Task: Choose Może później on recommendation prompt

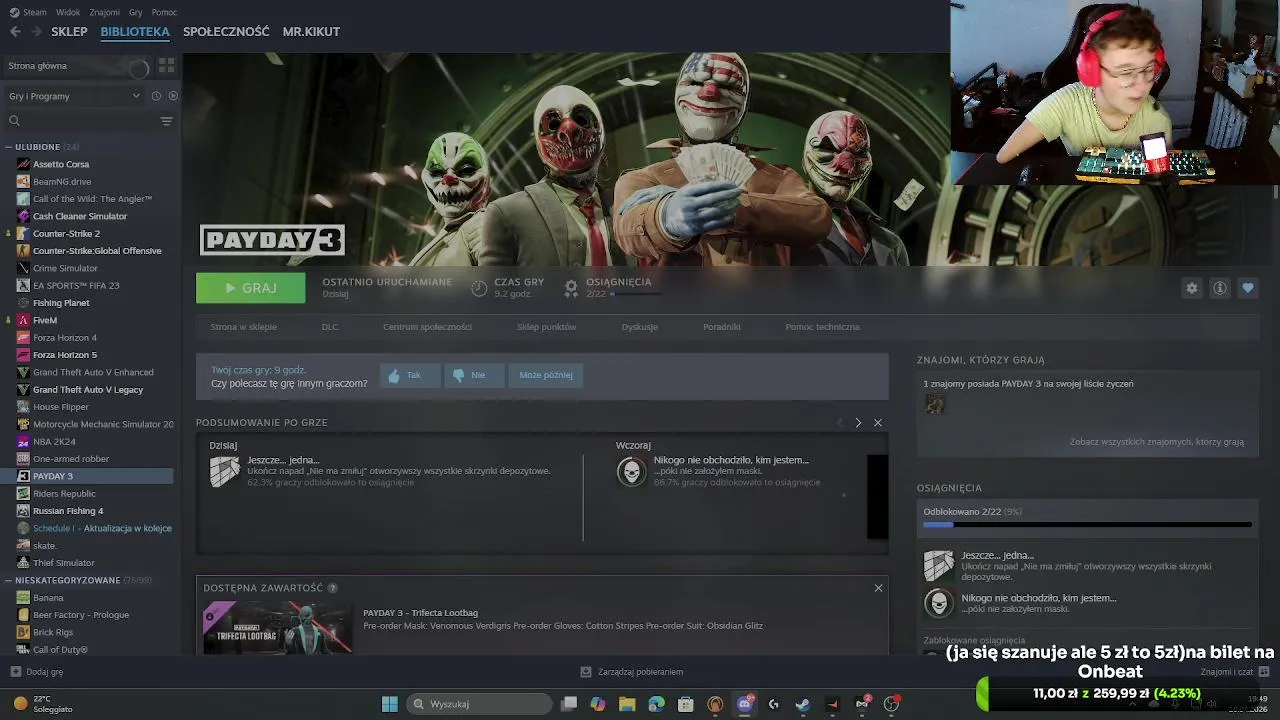Action: 546,375
